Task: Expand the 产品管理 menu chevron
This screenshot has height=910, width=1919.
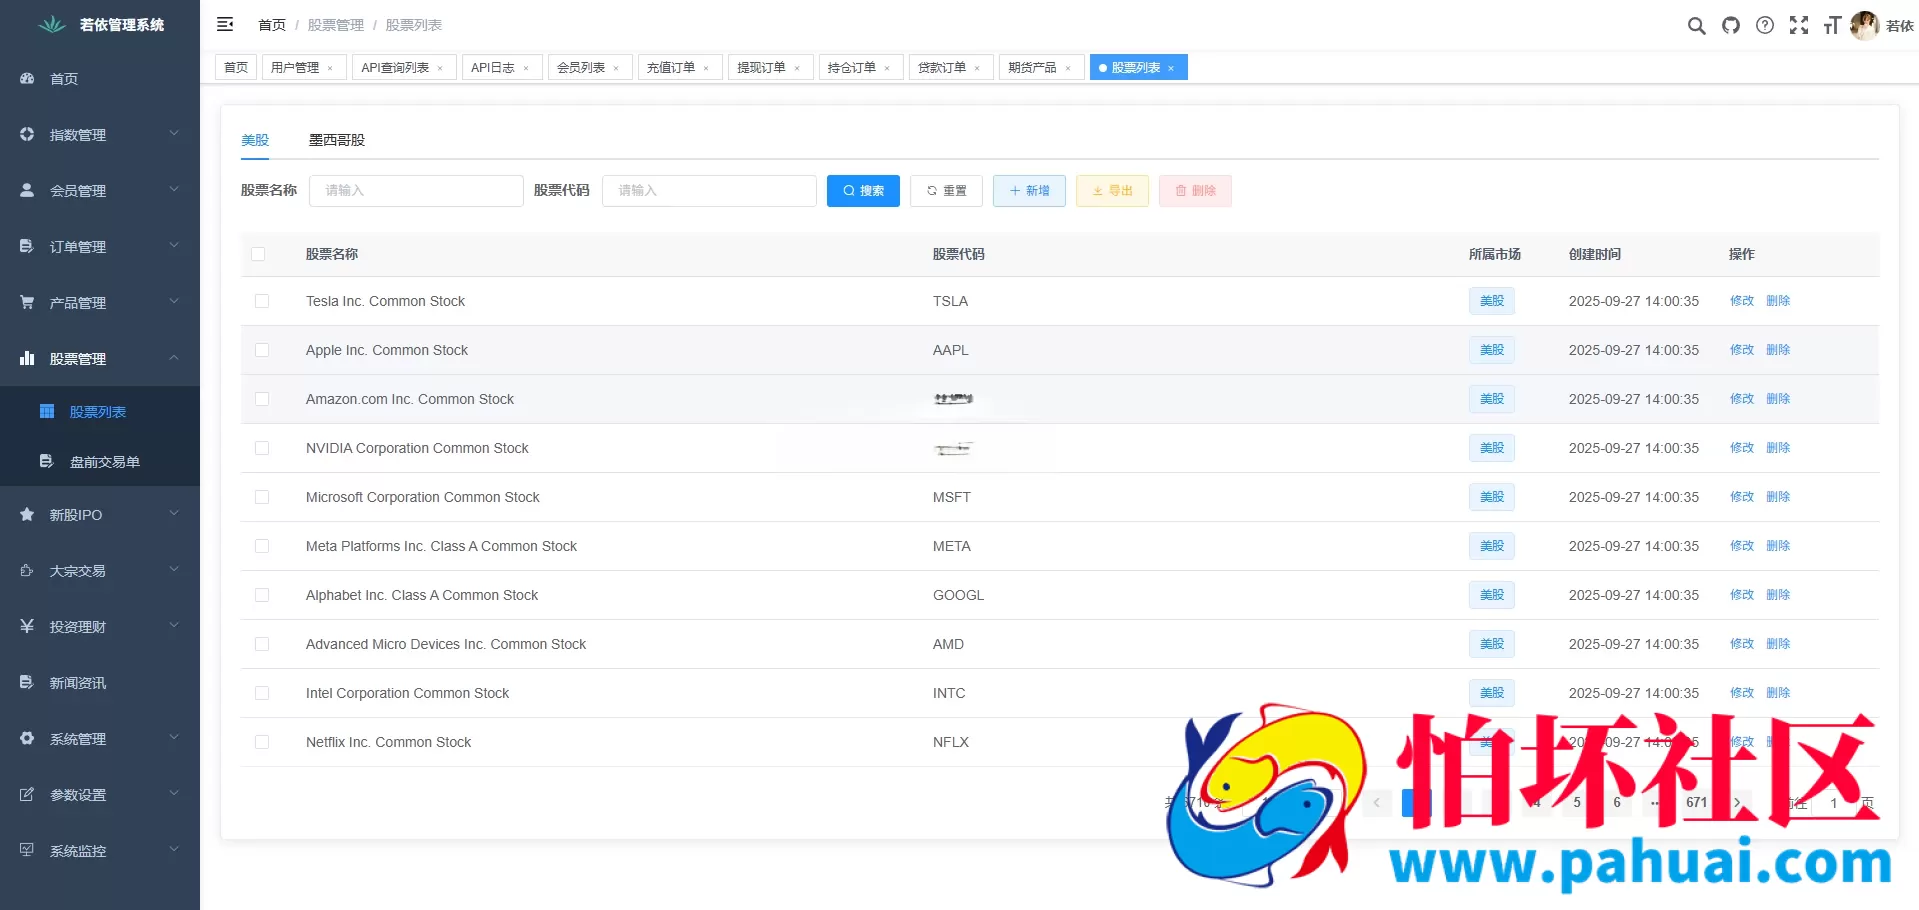Action: pos(174,301)
